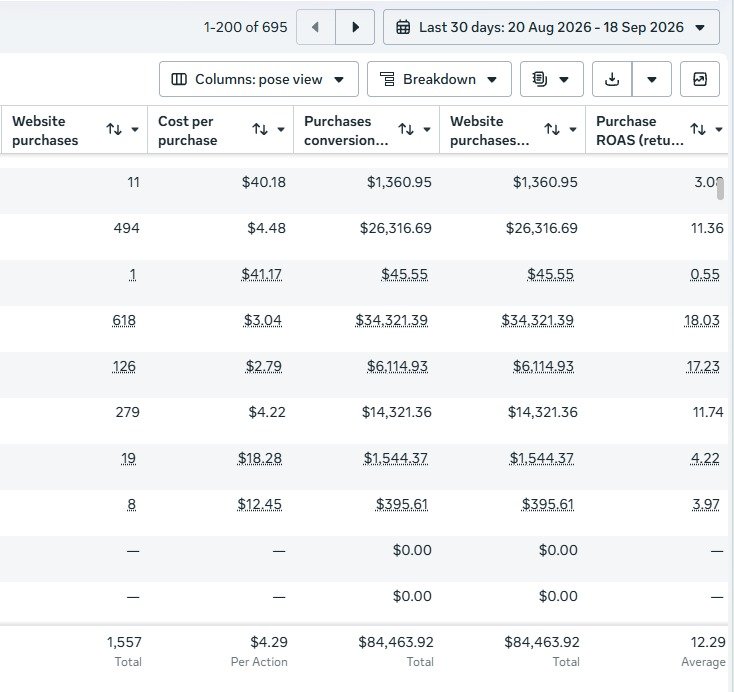The image size is (734, 692).
Task: Open the underlined $12.45 cost value
Action: pyautogui.click(x=259, y=504)
